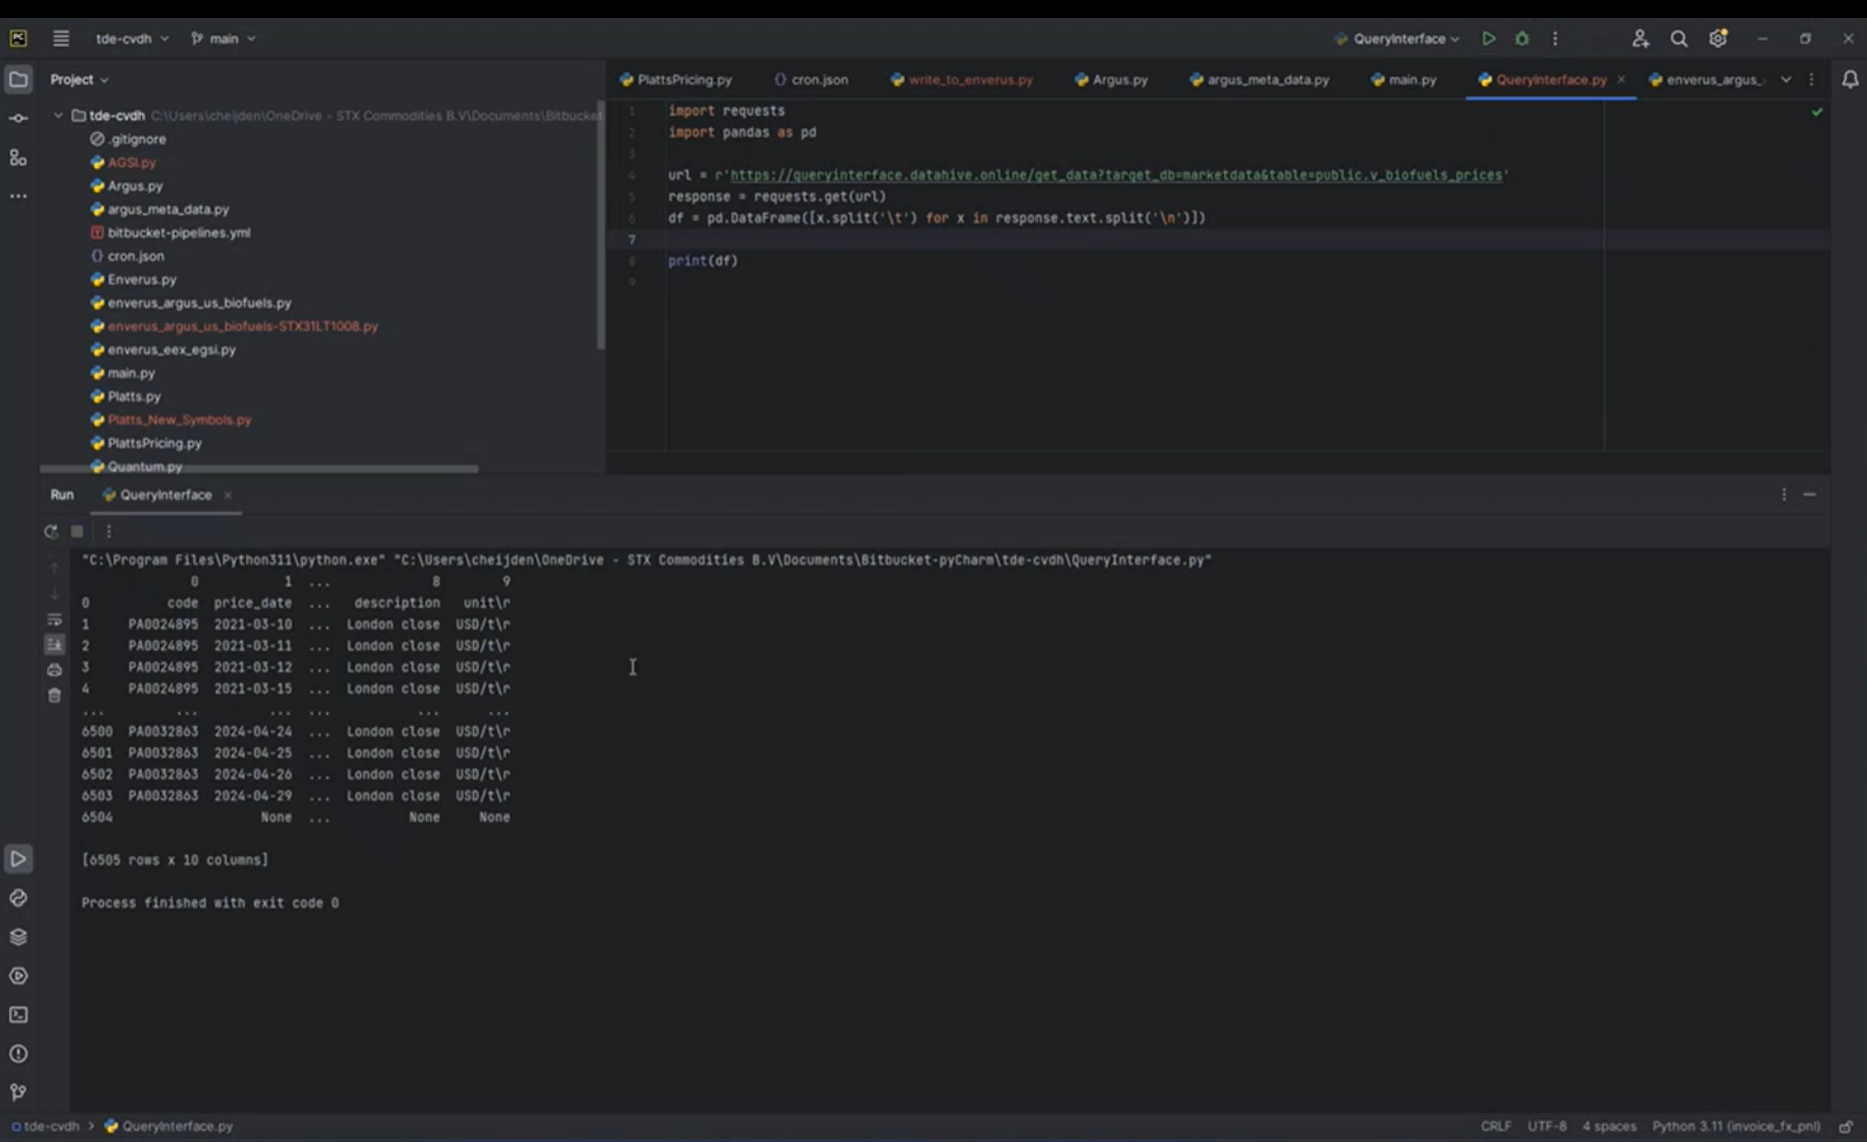Open Run tool window sidebar icon
The width and height of the screenshot is (1867, 1142).
[18, 859]
